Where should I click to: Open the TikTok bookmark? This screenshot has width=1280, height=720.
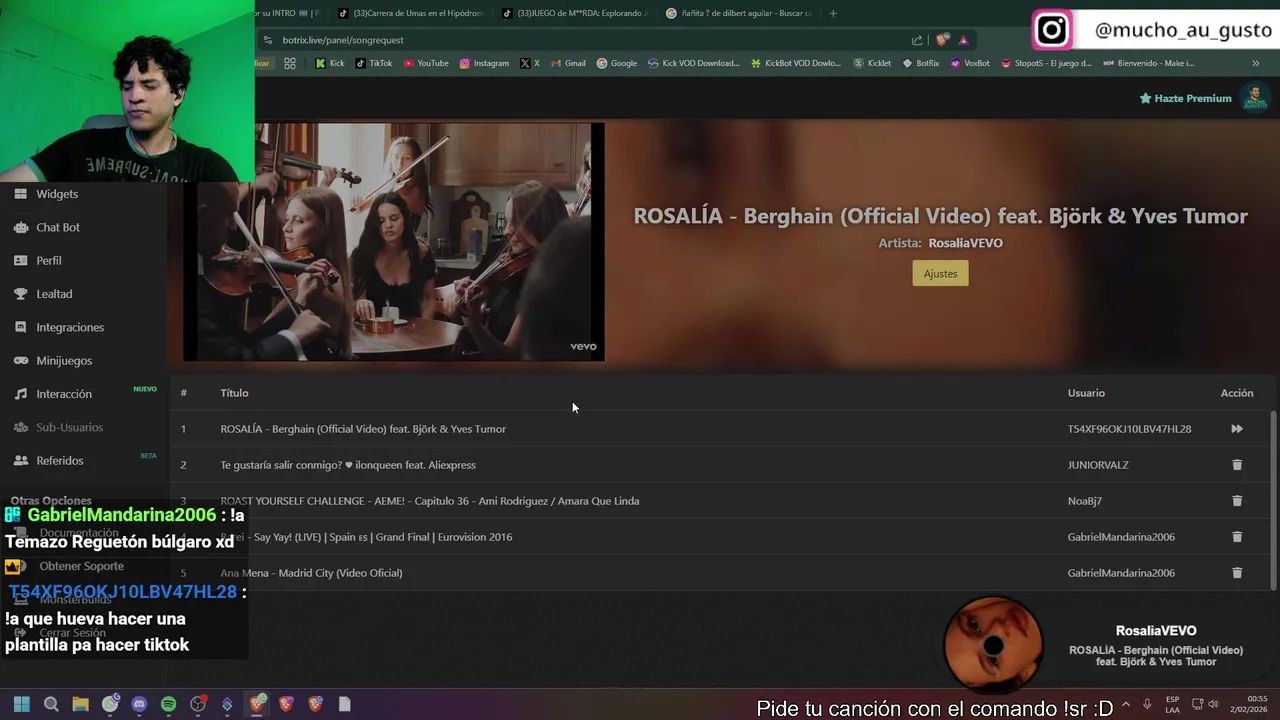pyautogui.click(x=374, y=63)
